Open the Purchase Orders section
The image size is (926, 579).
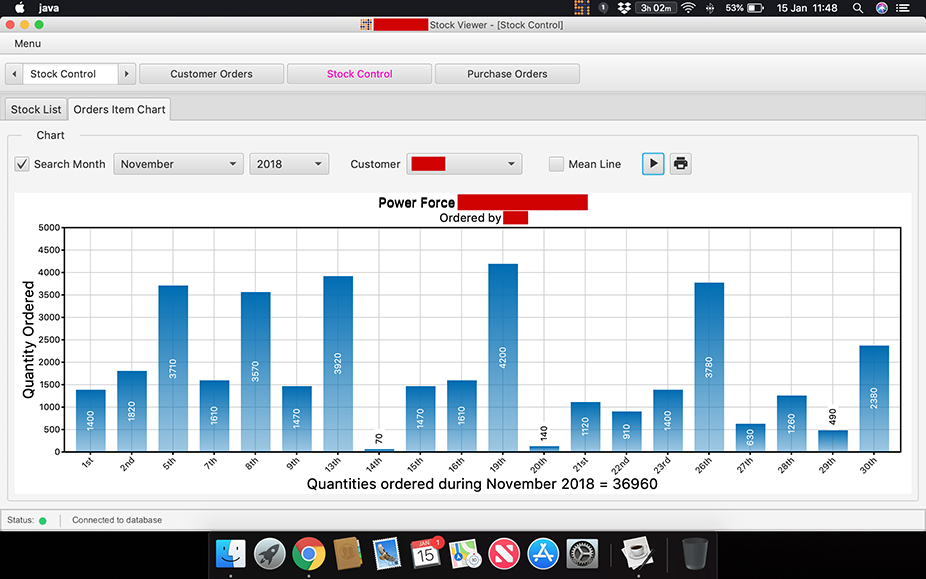click(x=507, y=74)
